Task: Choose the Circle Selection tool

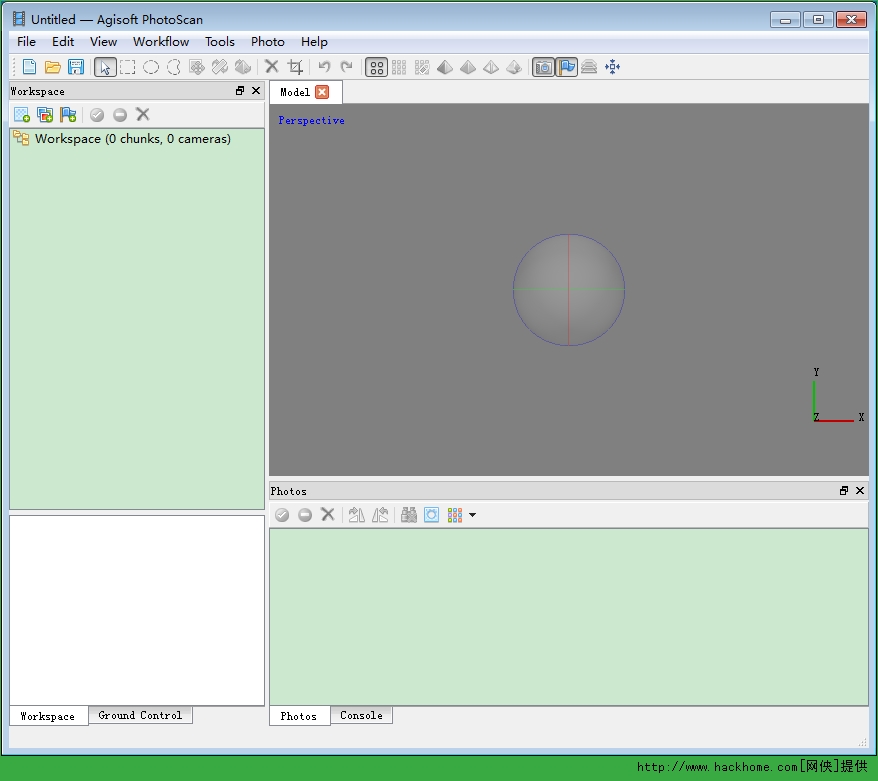Action: pos(151,67)
